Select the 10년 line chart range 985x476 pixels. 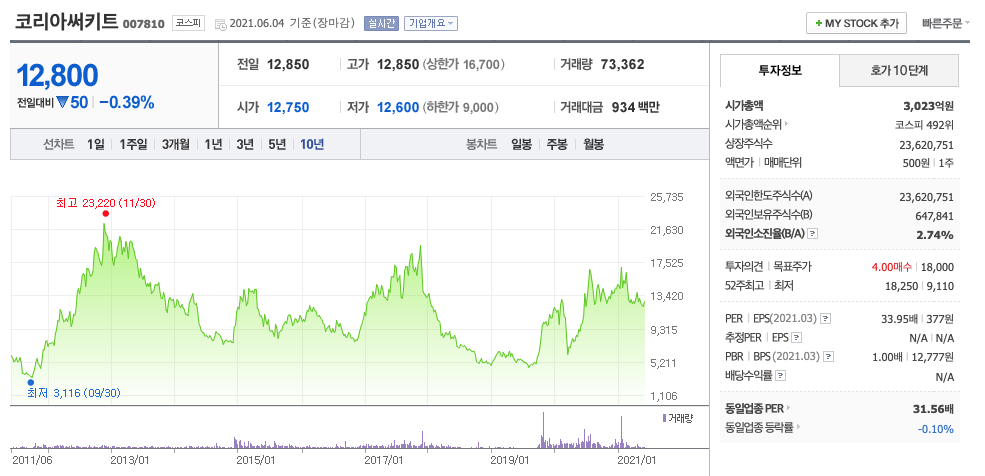(312, 144)
